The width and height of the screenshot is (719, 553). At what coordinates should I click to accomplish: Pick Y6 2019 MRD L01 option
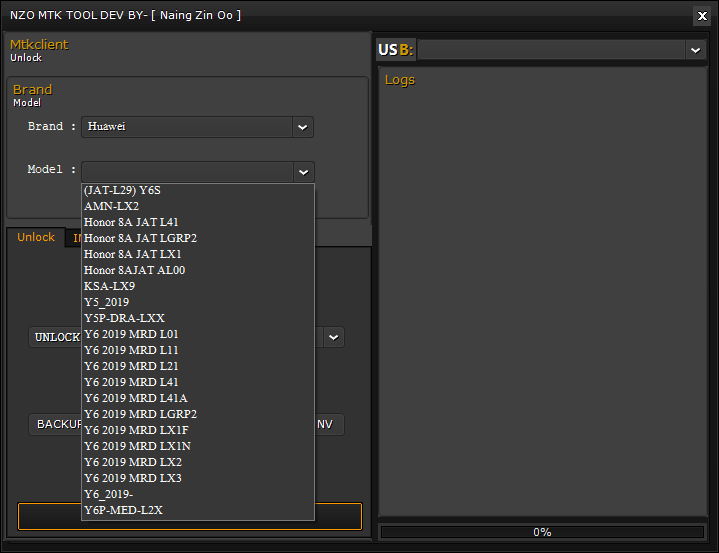tap(131, 334)
